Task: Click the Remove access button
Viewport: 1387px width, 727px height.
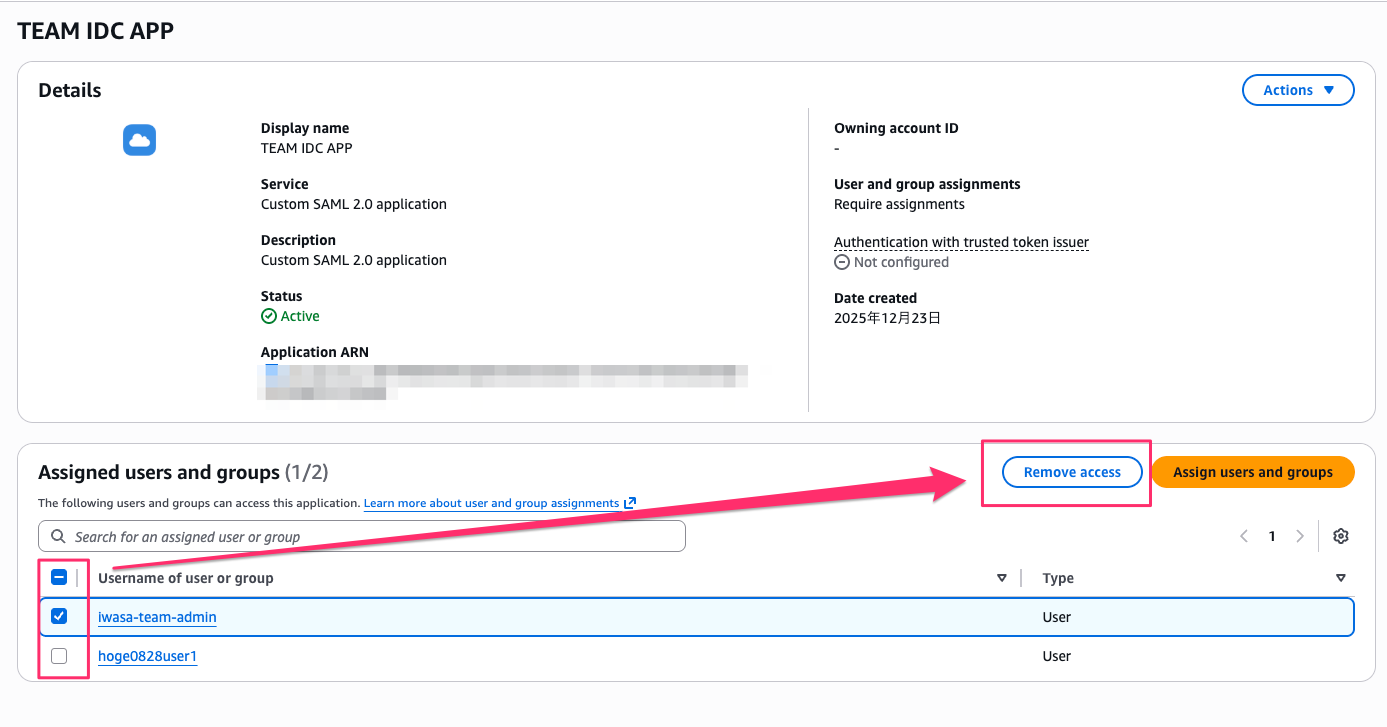Action: coord(1072,472)
